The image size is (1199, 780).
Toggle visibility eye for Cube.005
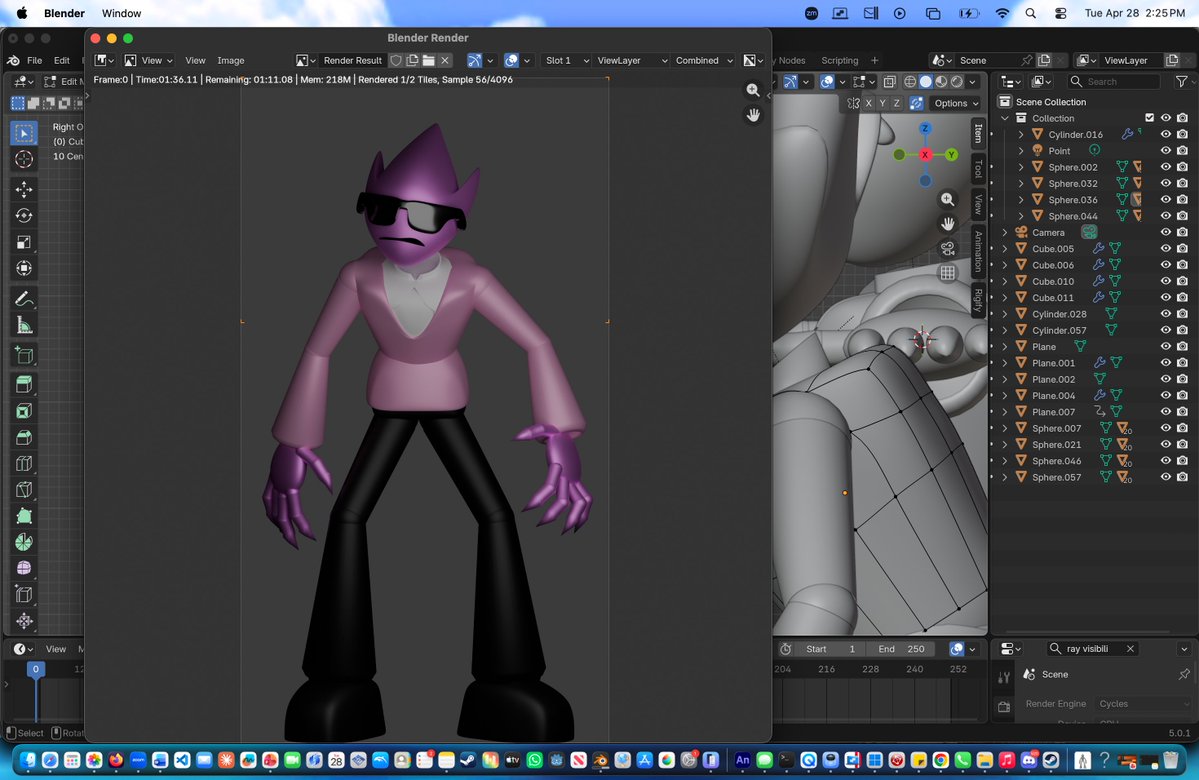click(x=1165, y=249)
